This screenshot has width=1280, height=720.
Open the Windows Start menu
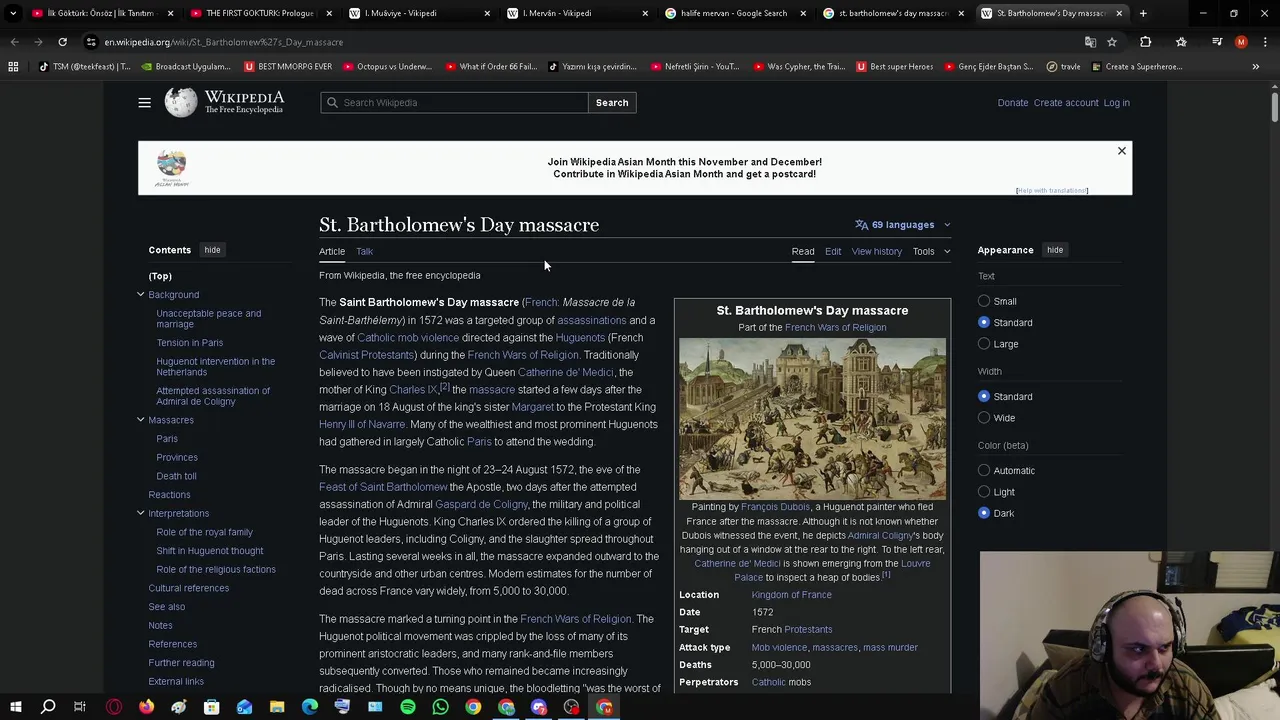pyautogui.click(x=15, y=707)
